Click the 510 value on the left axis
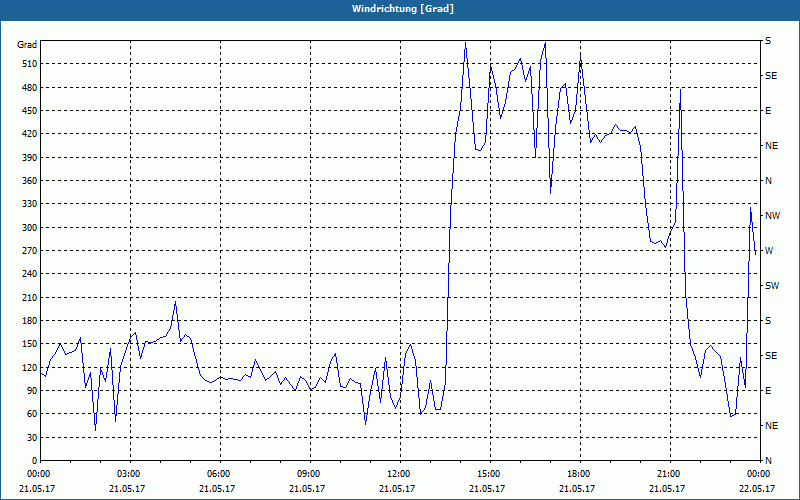 coord(29,64)
